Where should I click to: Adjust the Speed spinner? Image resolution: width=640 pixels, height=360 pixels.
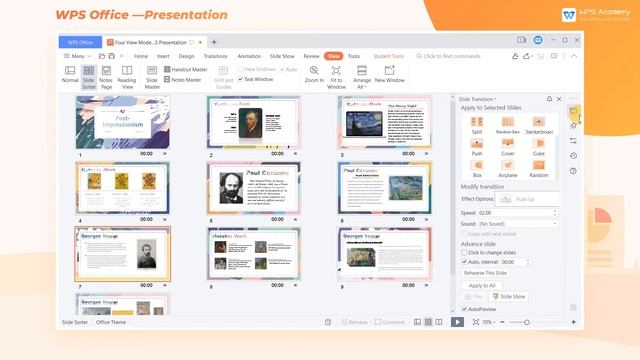[x=555, y=213]
